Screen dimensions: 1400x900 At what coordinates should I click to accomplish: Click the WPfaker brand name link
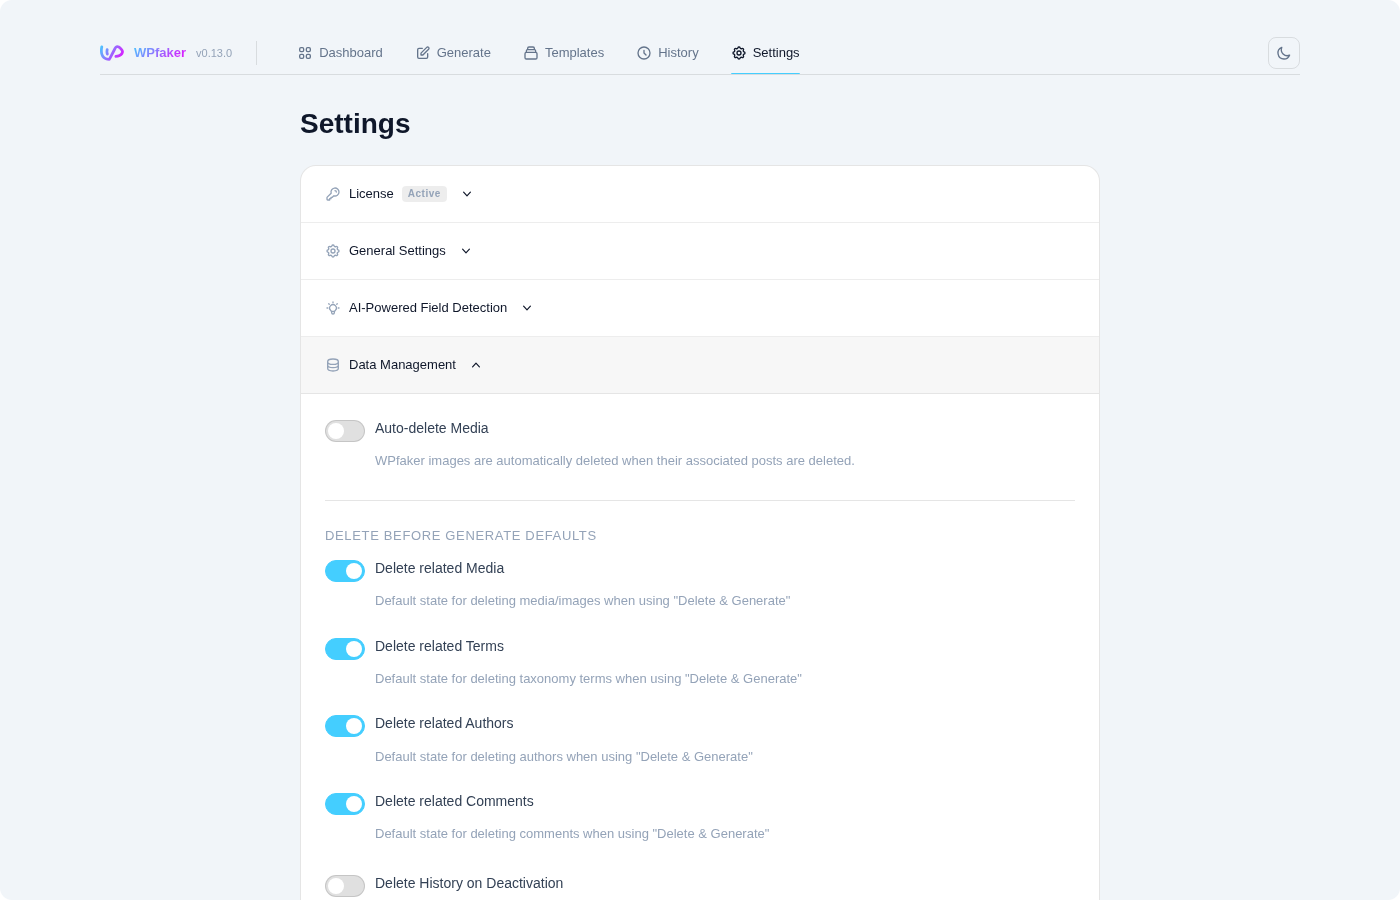point(160,53)
